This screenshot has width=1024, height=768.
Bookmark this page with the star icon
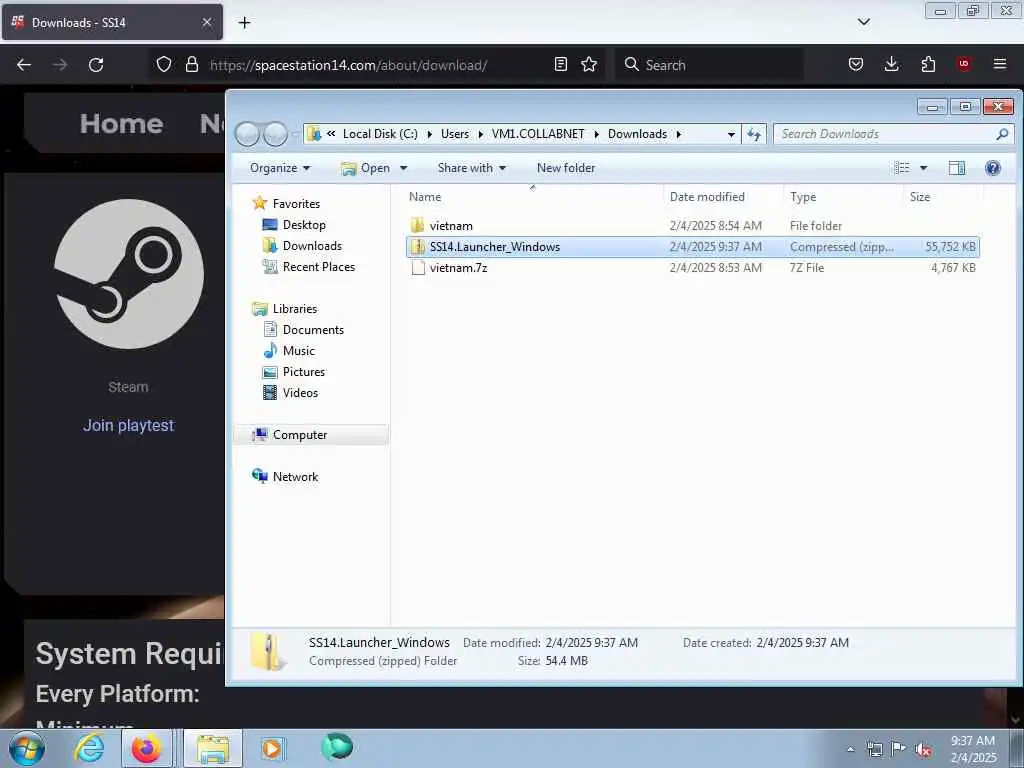click(x=589, y=64)
